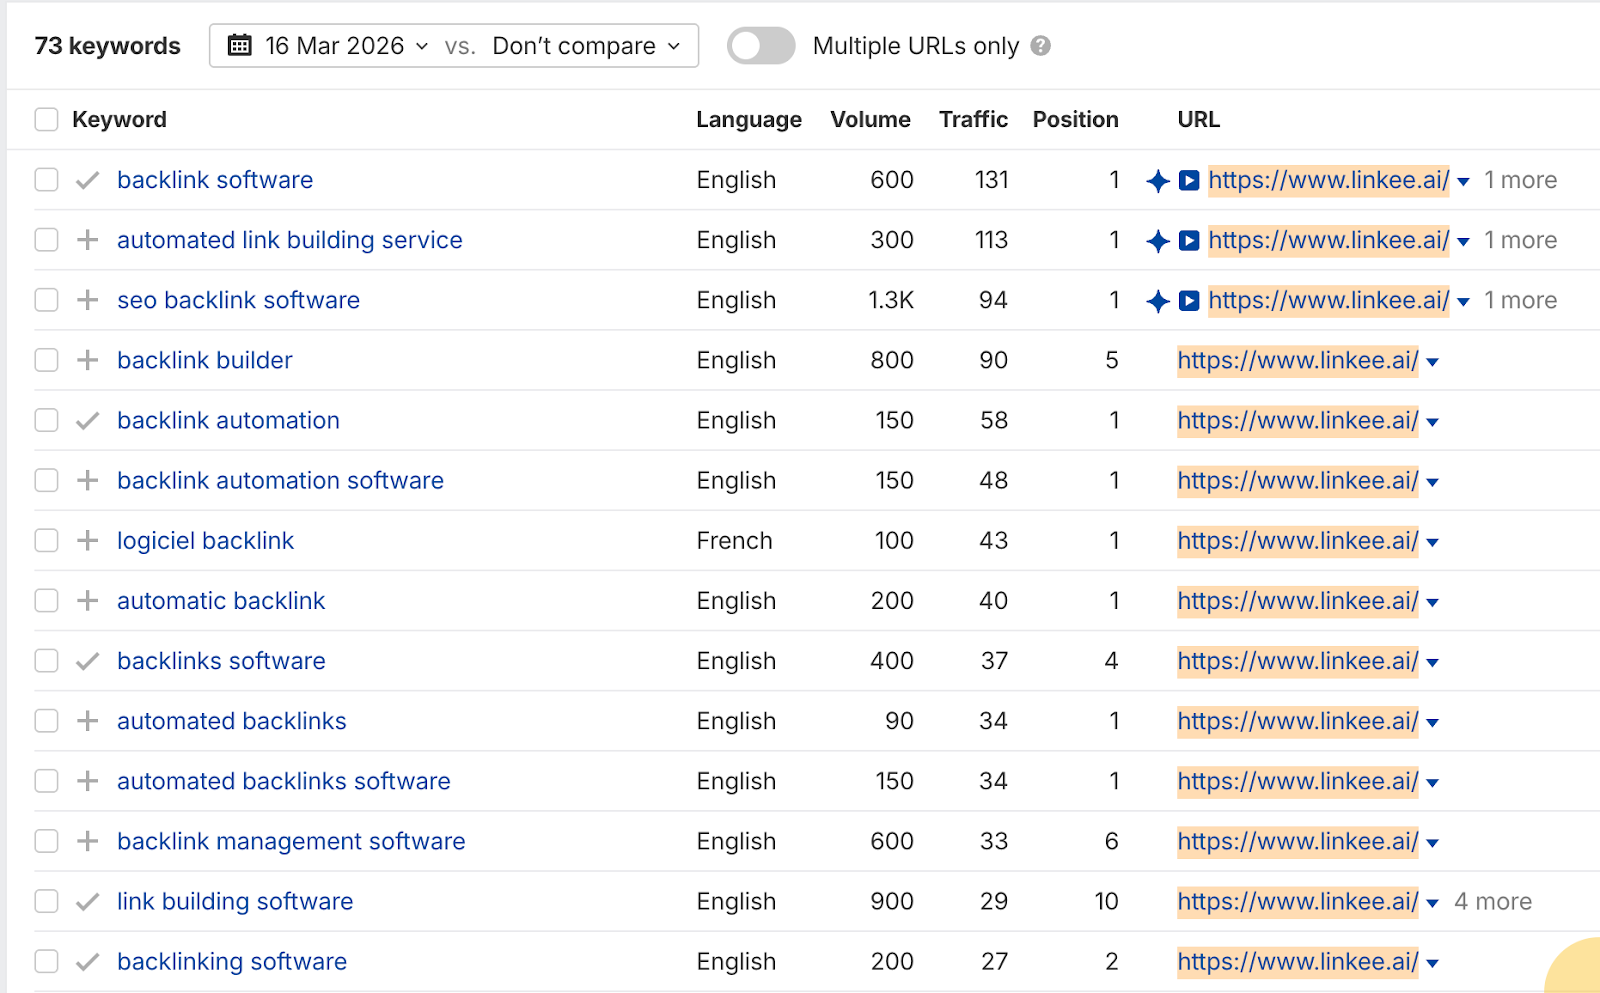Click the video icon in automated link building service row
The width and height of the screenshot is (1600, 993).
tap(1189, 241)
